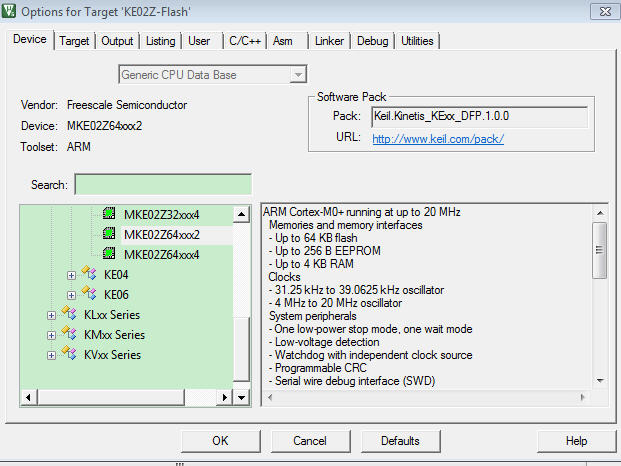Click description pane scroll left arrow

(x=270, y=397)
